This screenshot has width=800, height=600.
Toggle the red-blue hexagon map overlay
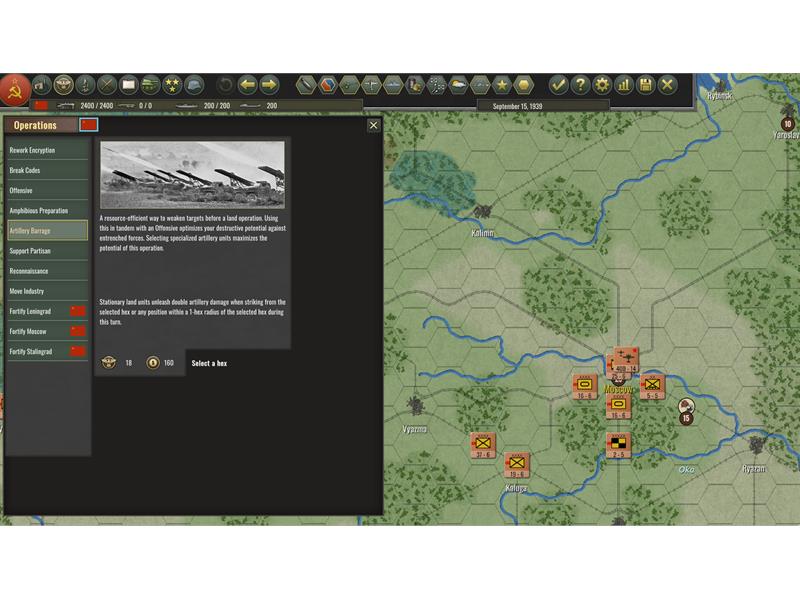(328, 85)
